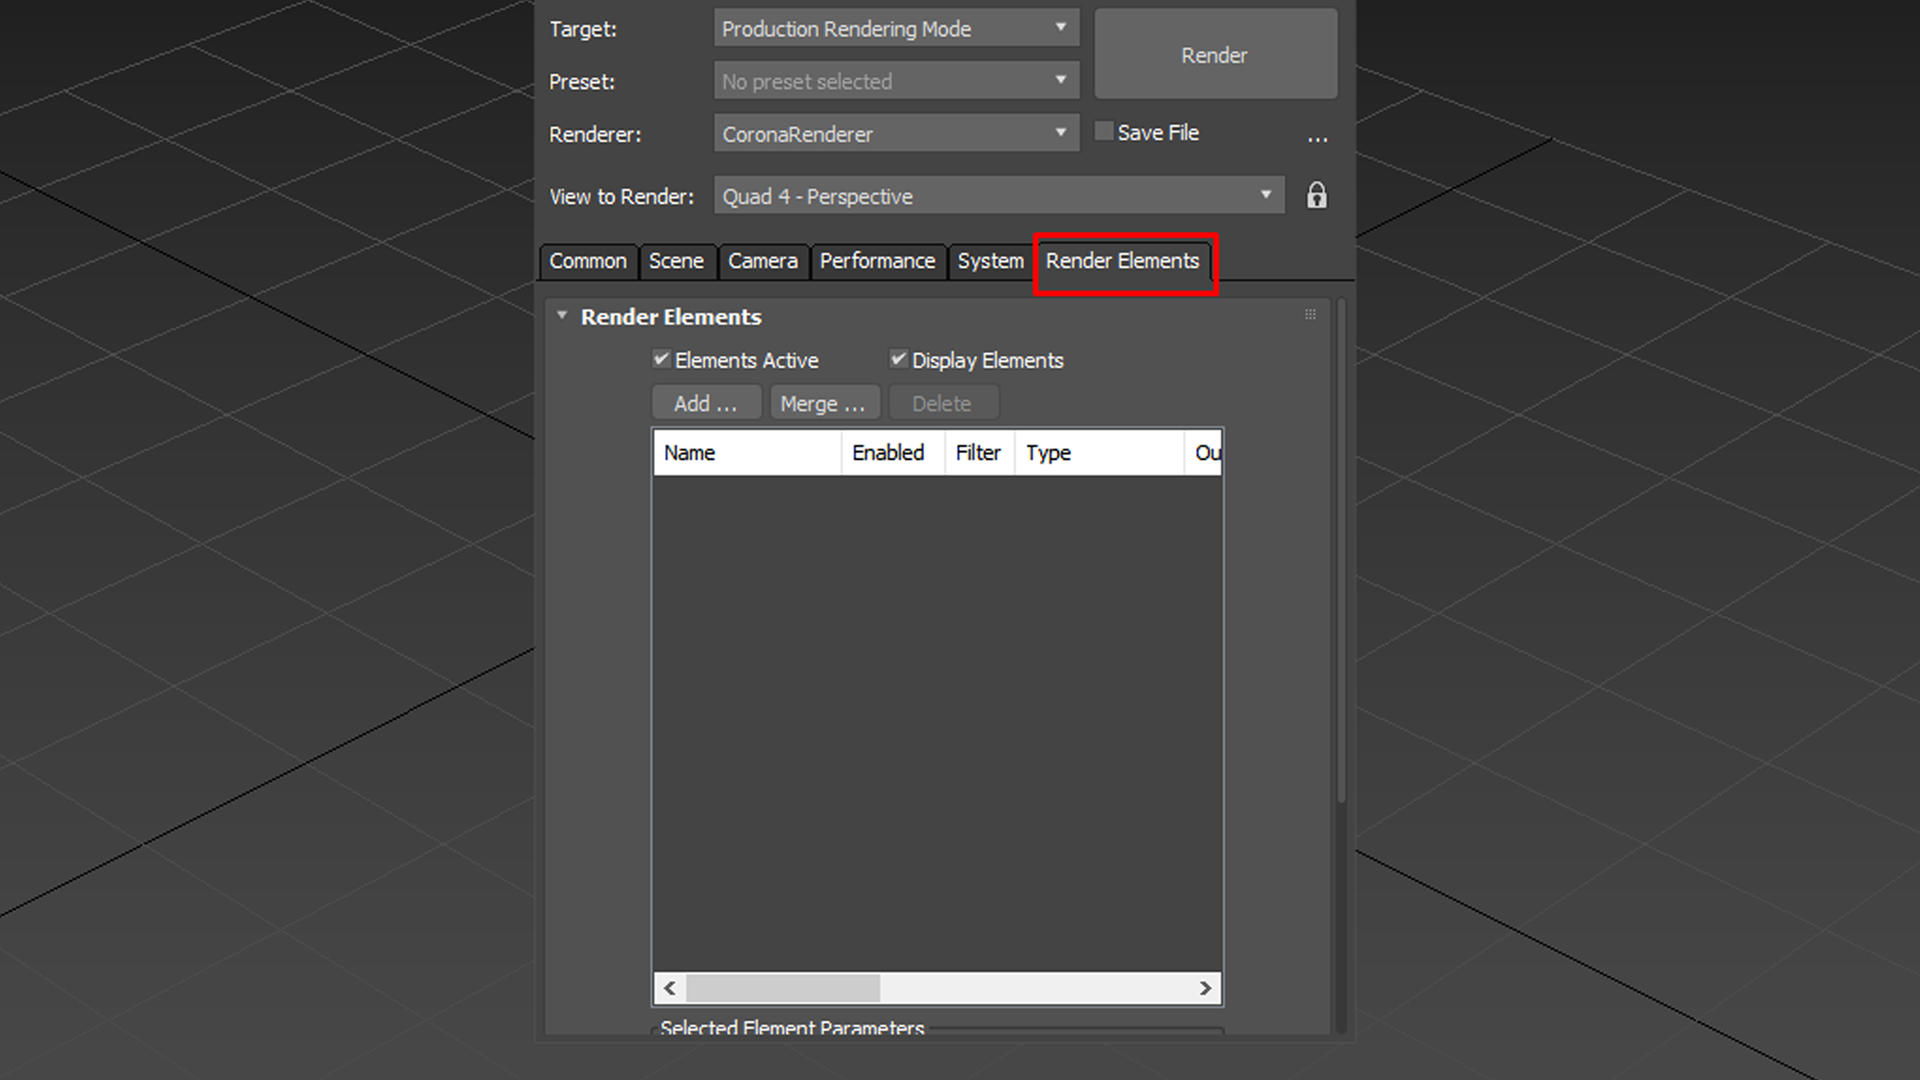Screen dimensions: 1920x1080
Task: Click the collapse arrow on Render Elements rollout
Action: click(562, 316)
